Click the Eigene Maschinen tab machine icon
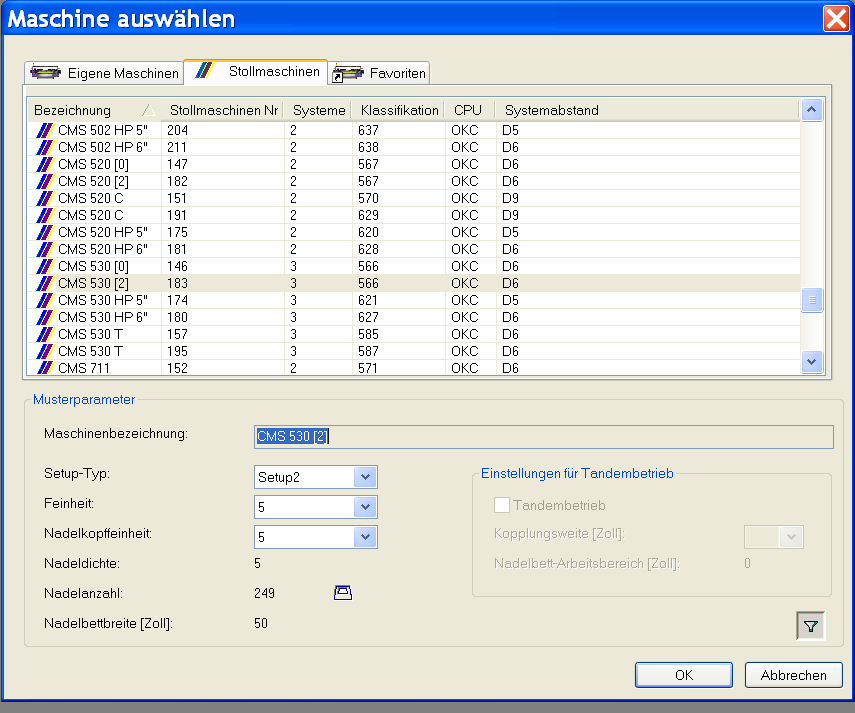Viewport: 855px width, 713px height. click(46, 73)
